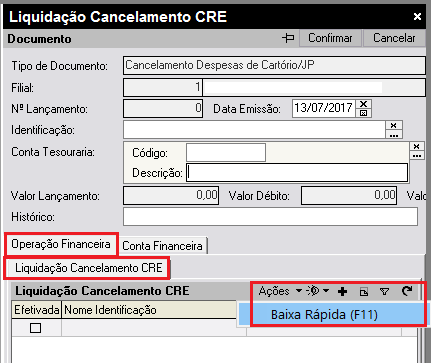
Task: Click the Data Emissão date field
Action: [323, 108]
